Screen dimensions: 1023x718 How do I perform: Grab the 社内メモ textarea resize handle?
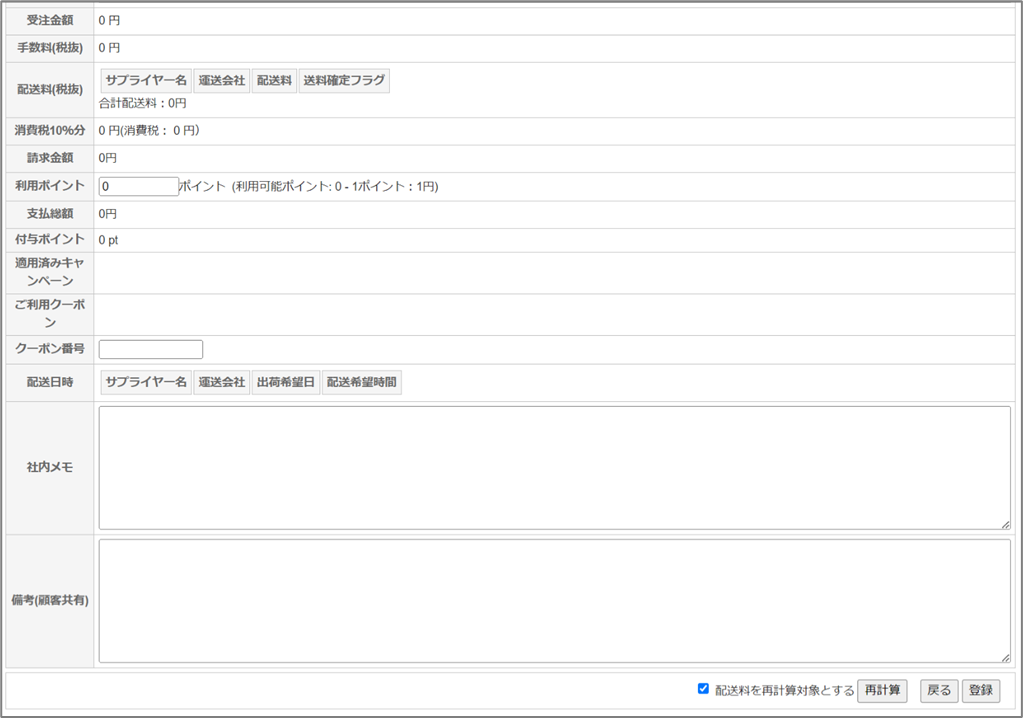[x=1005, y=524]
